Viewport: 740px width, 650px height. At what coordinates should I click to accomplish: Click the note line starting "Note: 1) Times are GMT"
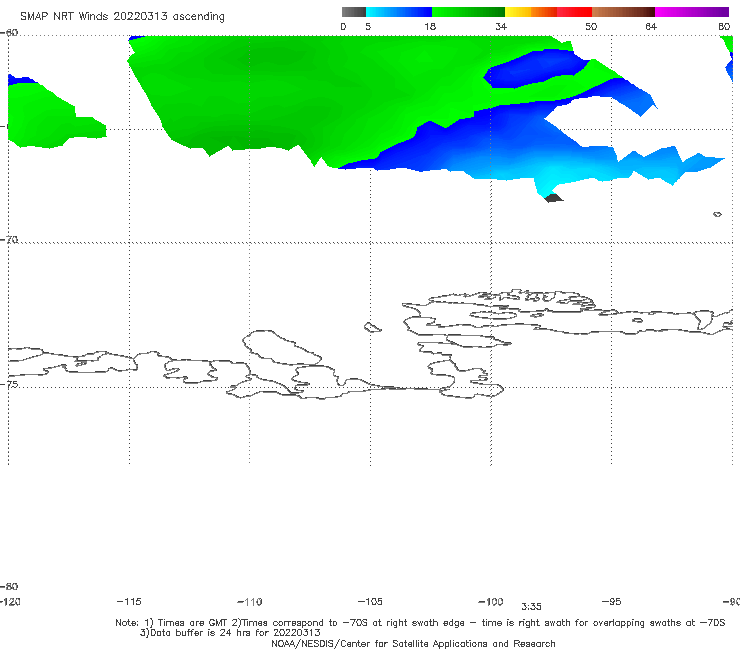tap(420, 623)
